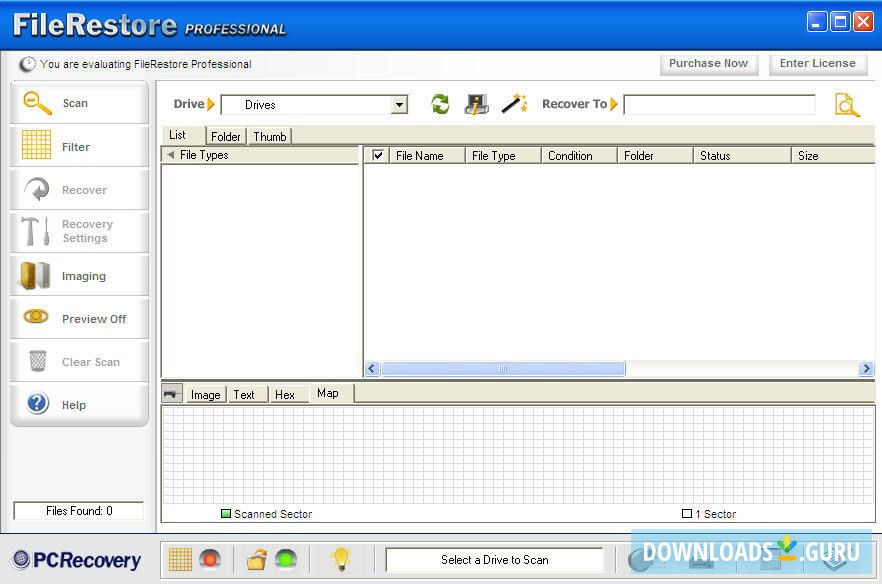Image resolution: width=882 pixels, height=584 pixels.
Task: Click the Enter License button
Action: (x=817, y=63)
